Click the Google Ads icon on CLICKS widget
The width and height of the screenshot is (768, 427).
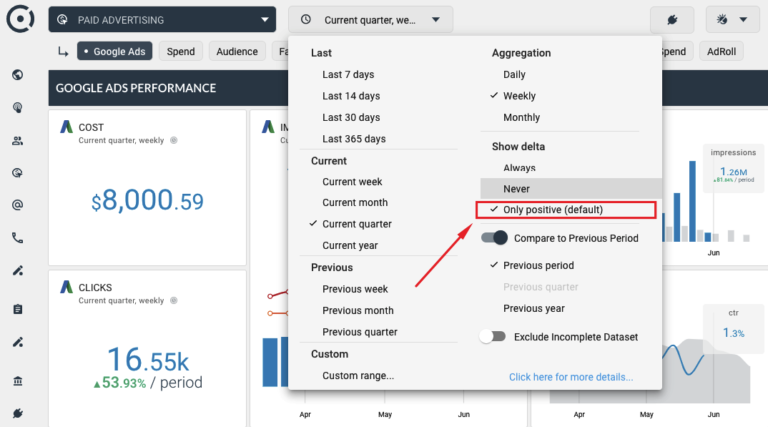[66, 287]
